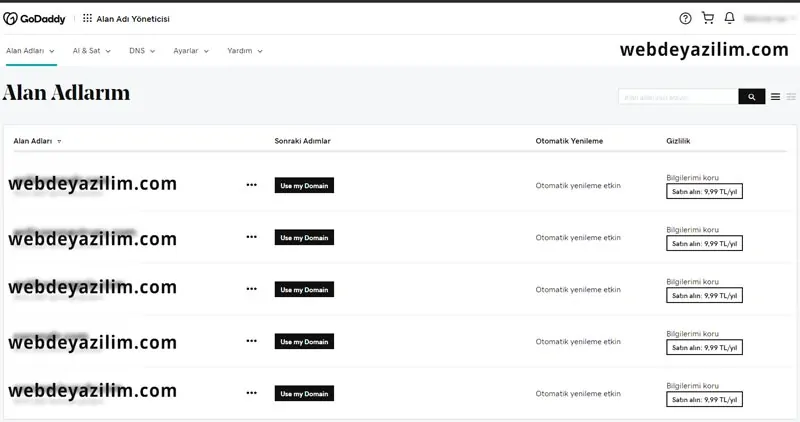Open three-dot menu in fourth domain row
Screen dimensions: 800x422
pos(252,341)
